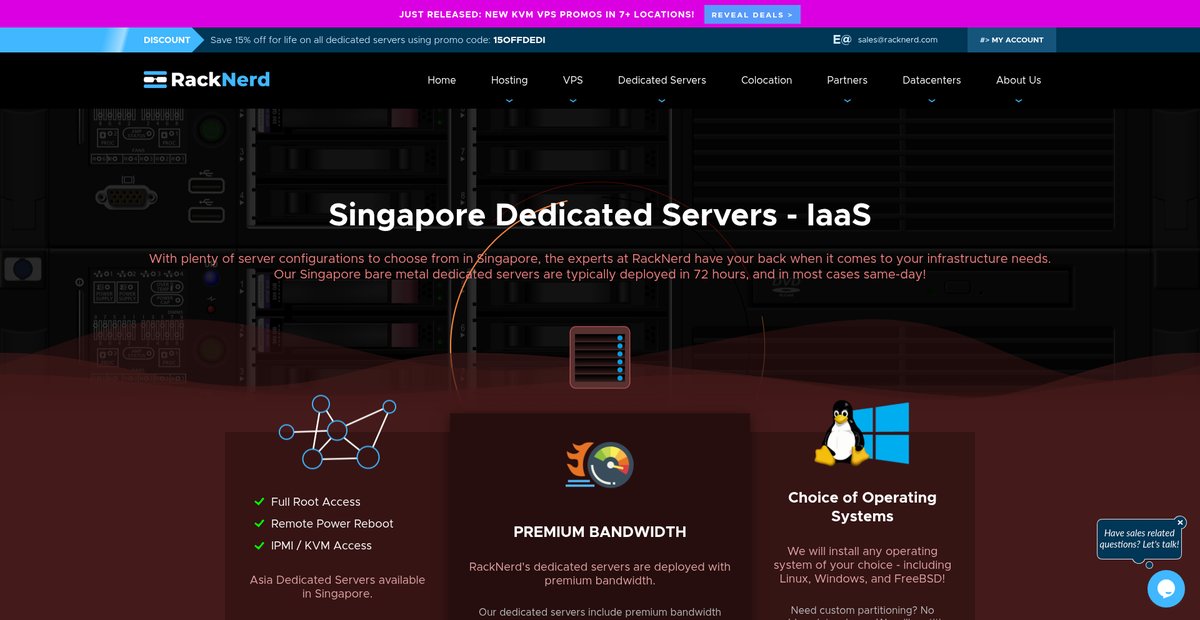Click the email icon beside sales address
1200x620 pixels.
point(842,40)
